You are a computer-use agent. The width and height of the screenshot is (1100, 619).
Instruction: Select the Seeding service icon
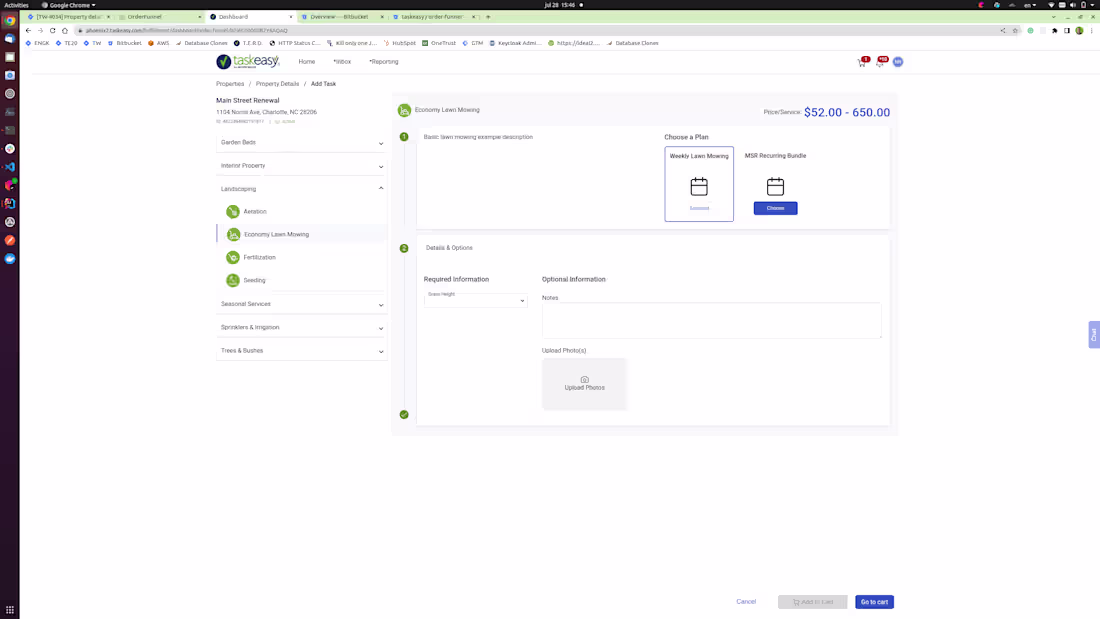(233, 280)
